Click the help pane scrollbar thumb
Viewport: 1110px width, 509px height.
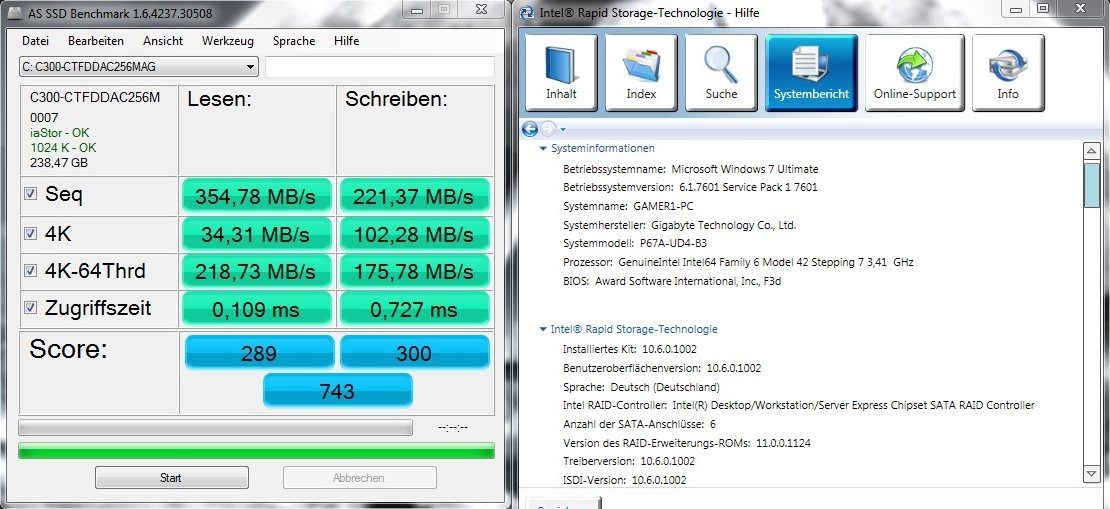coord(1092,184)
